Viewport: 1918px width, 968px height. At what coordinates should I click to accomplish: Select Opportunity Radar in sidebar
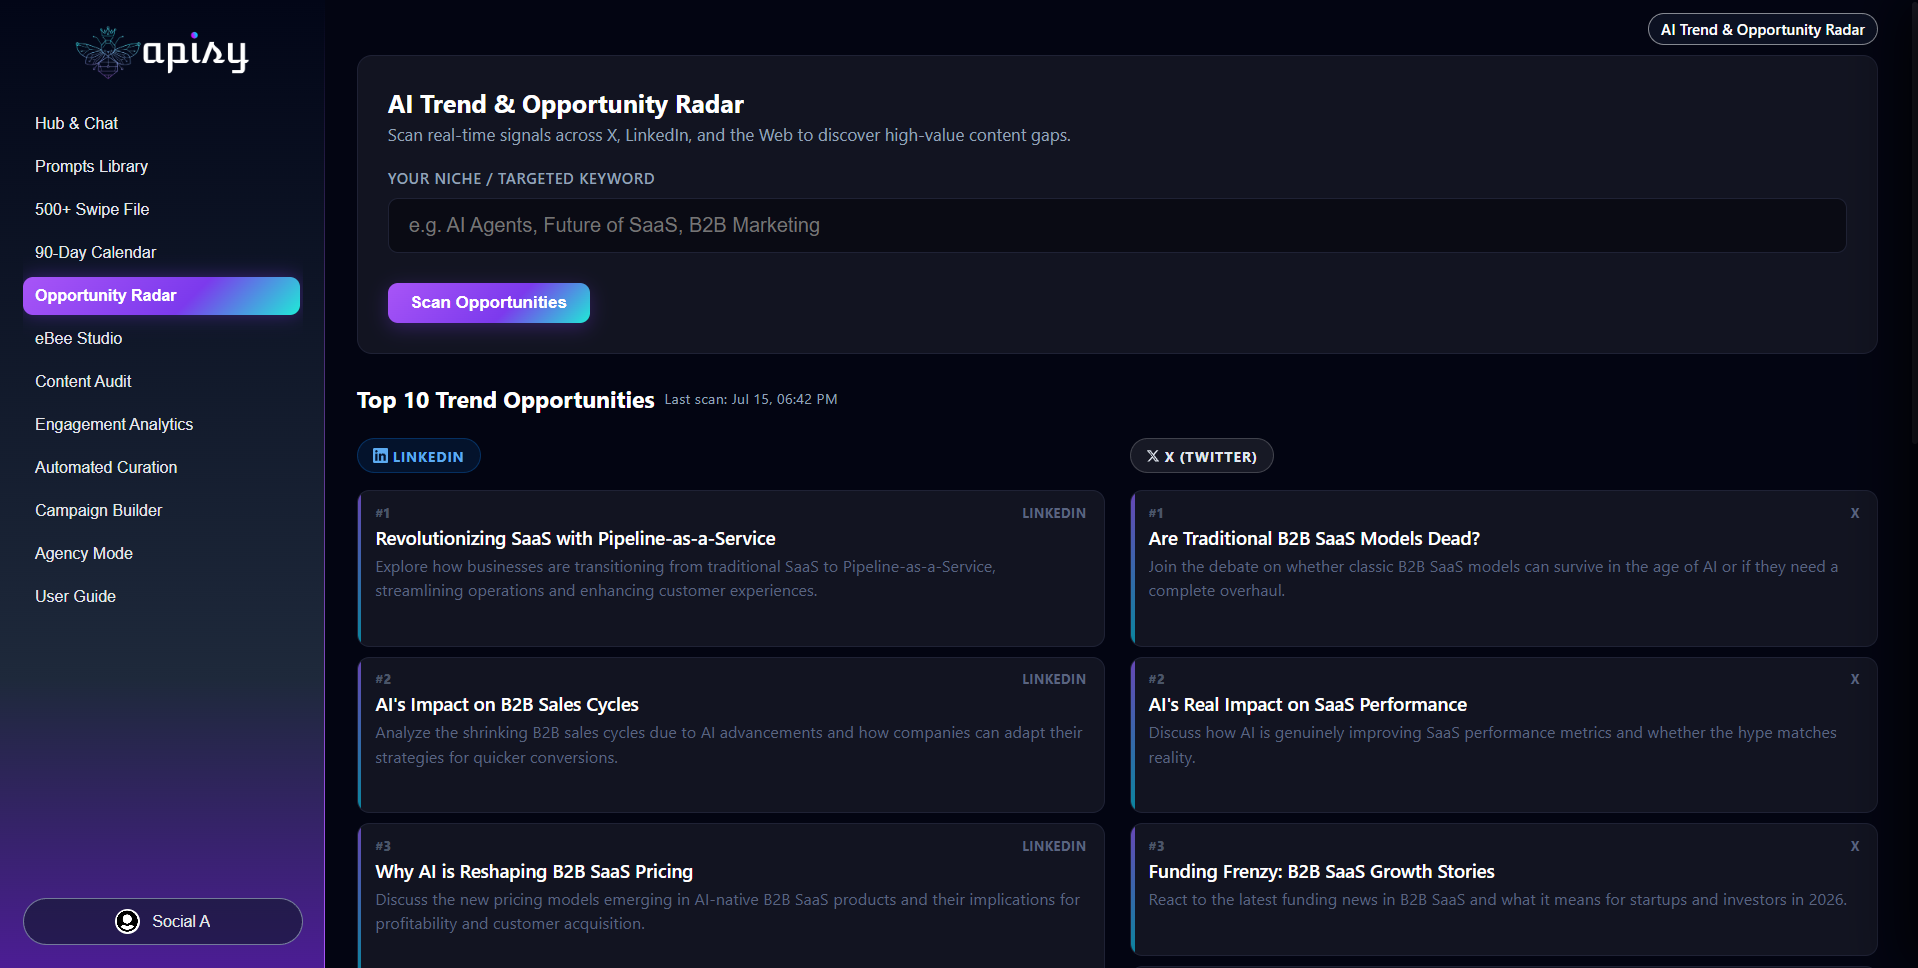161,296
